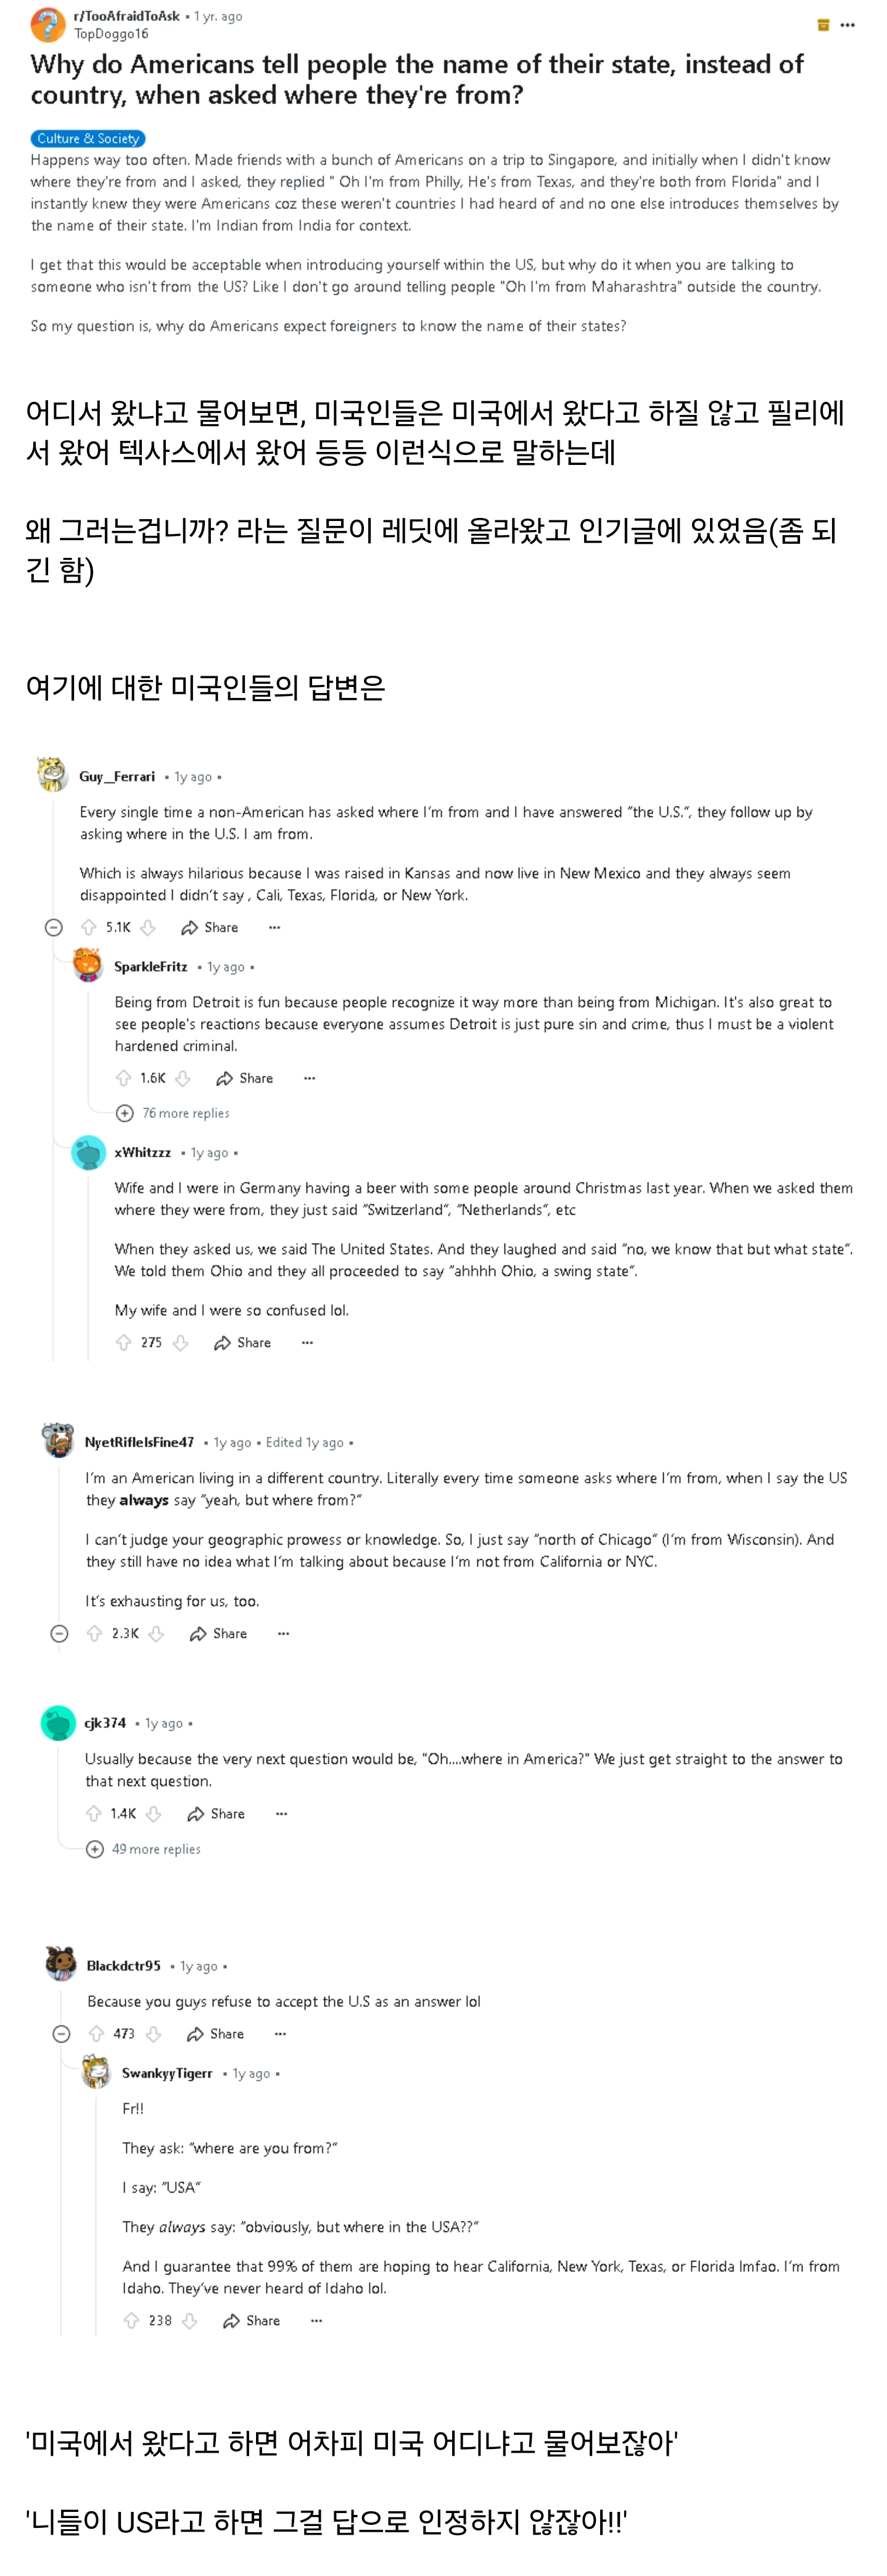The width and height of the screenshot is (887, 2576).
Task: Collapse NyetRifleIsFine47's comment thread
Action: (60, 1633)
